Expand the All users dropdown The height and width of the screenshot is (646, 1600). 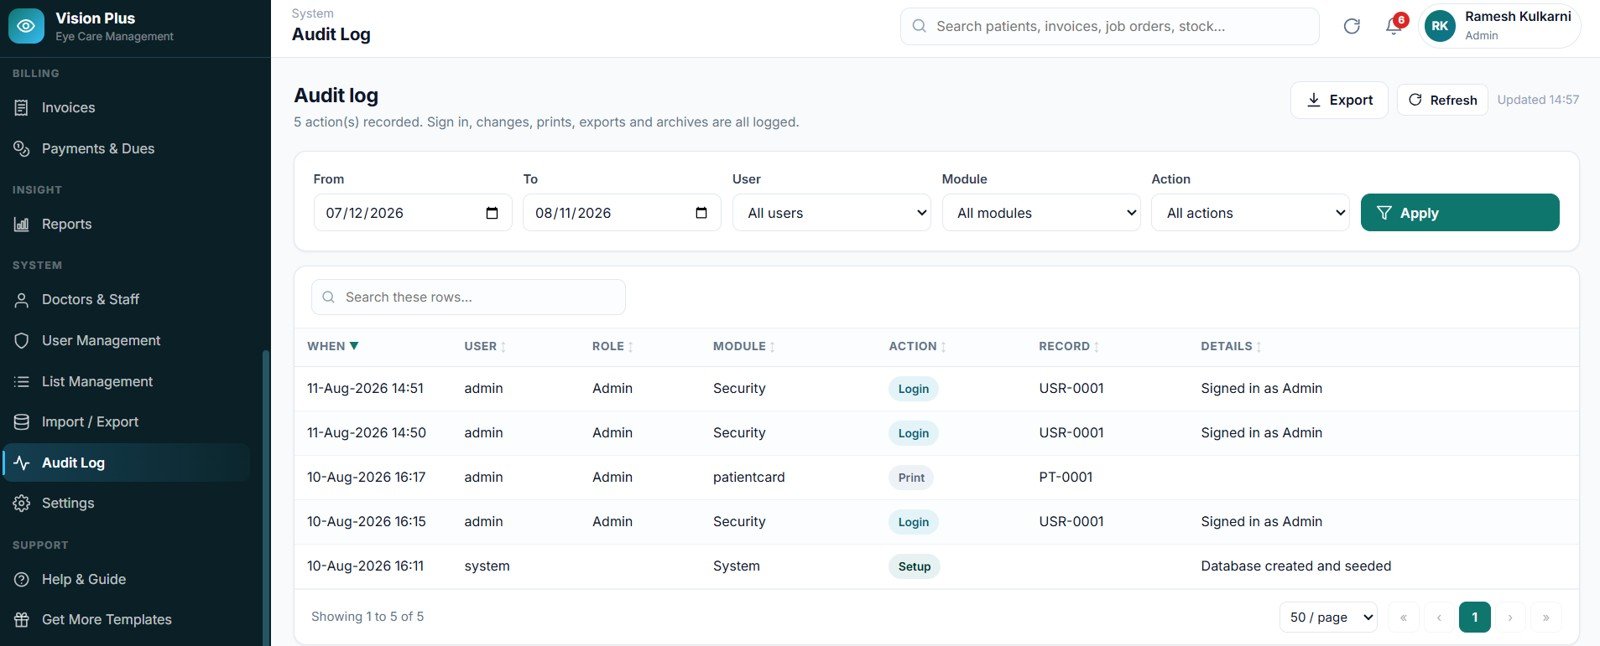pyautogui.click(x=832, y=213)
